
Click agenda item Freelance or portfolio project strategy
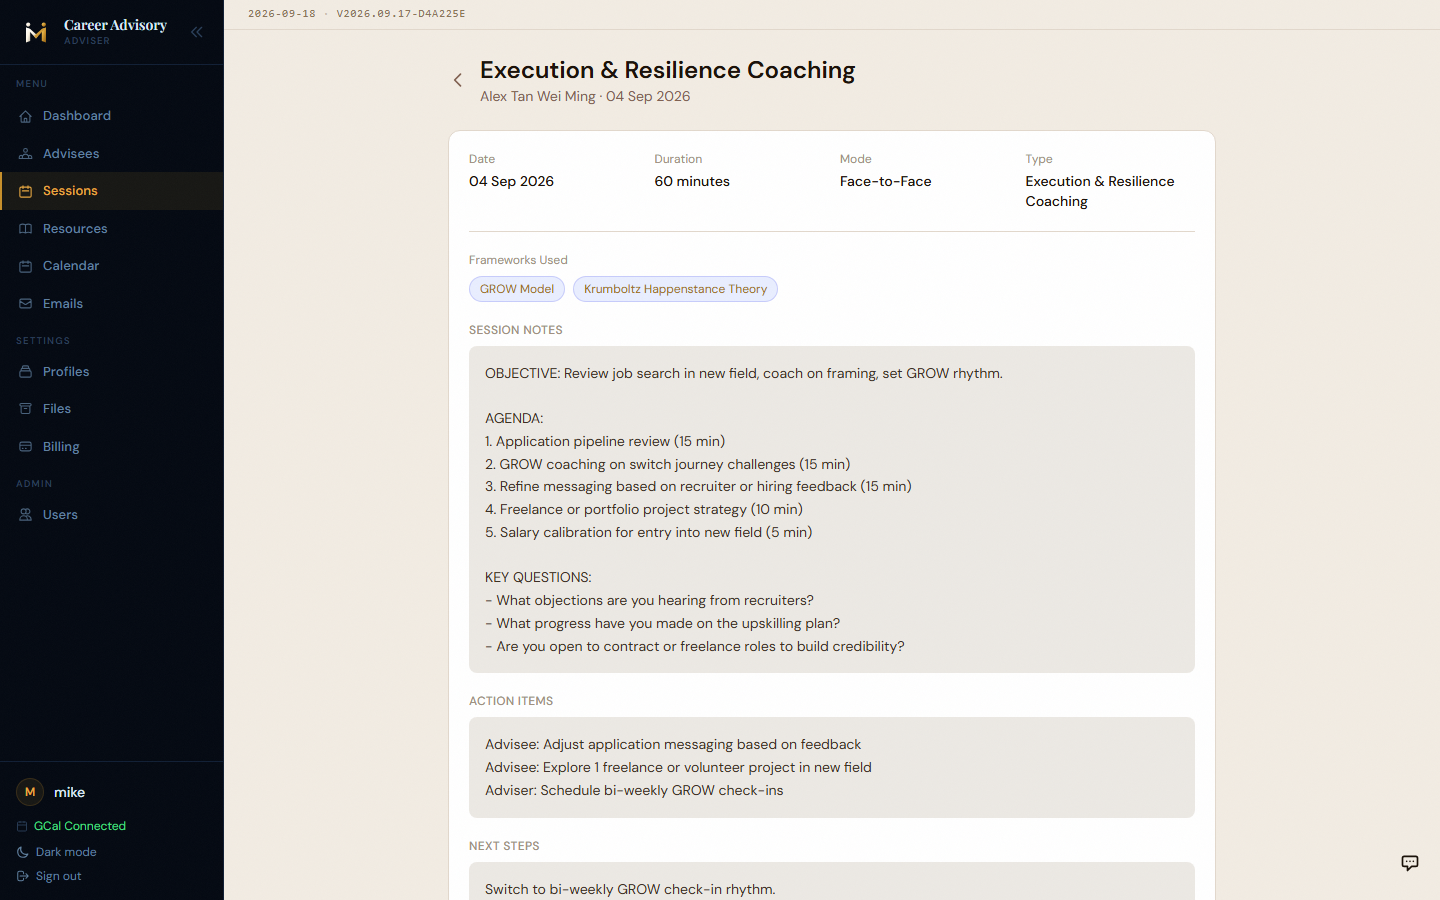(x=644, y=510)
